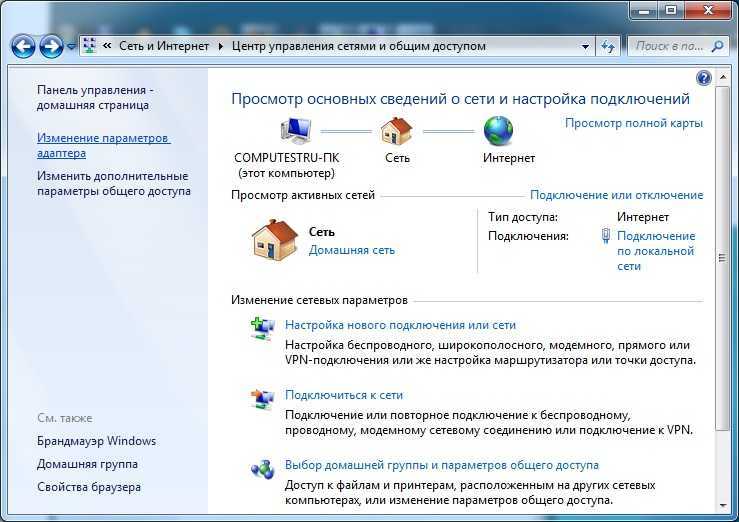Refresh the page with refresh button
Viewport: 739px width, 522px height.
(x=608, y=46)
